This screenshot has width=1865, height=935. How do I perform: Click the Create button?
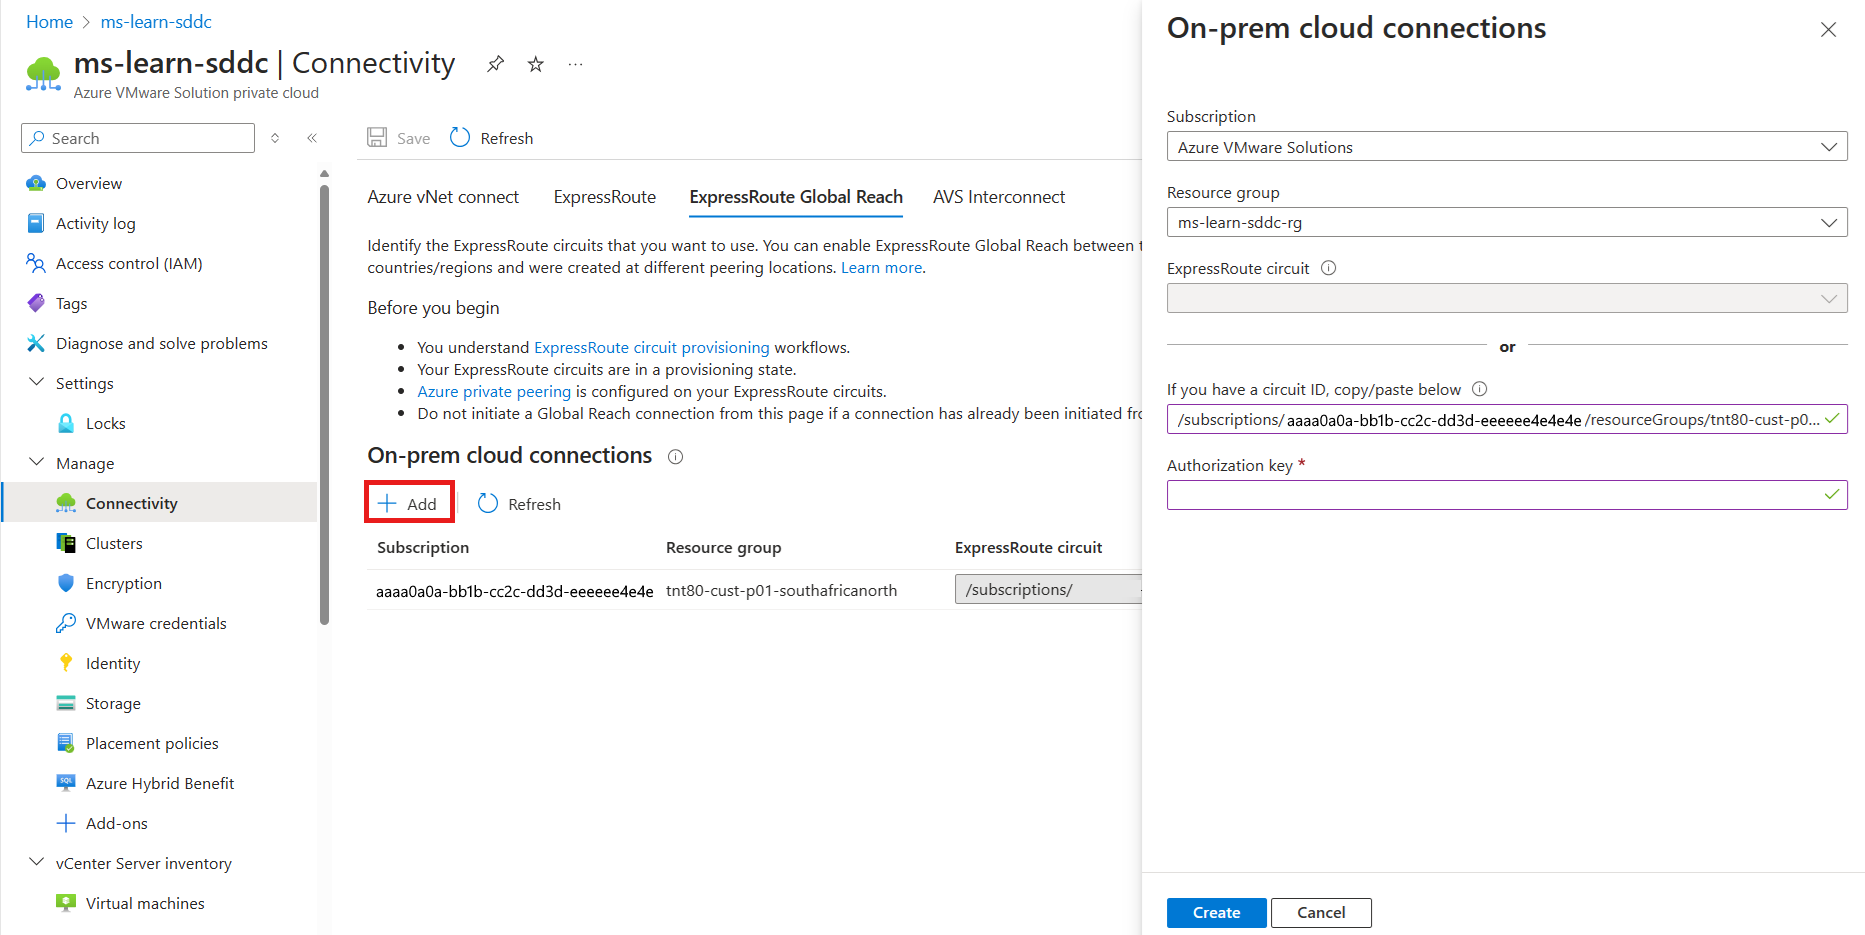[x=1216, y=912]
